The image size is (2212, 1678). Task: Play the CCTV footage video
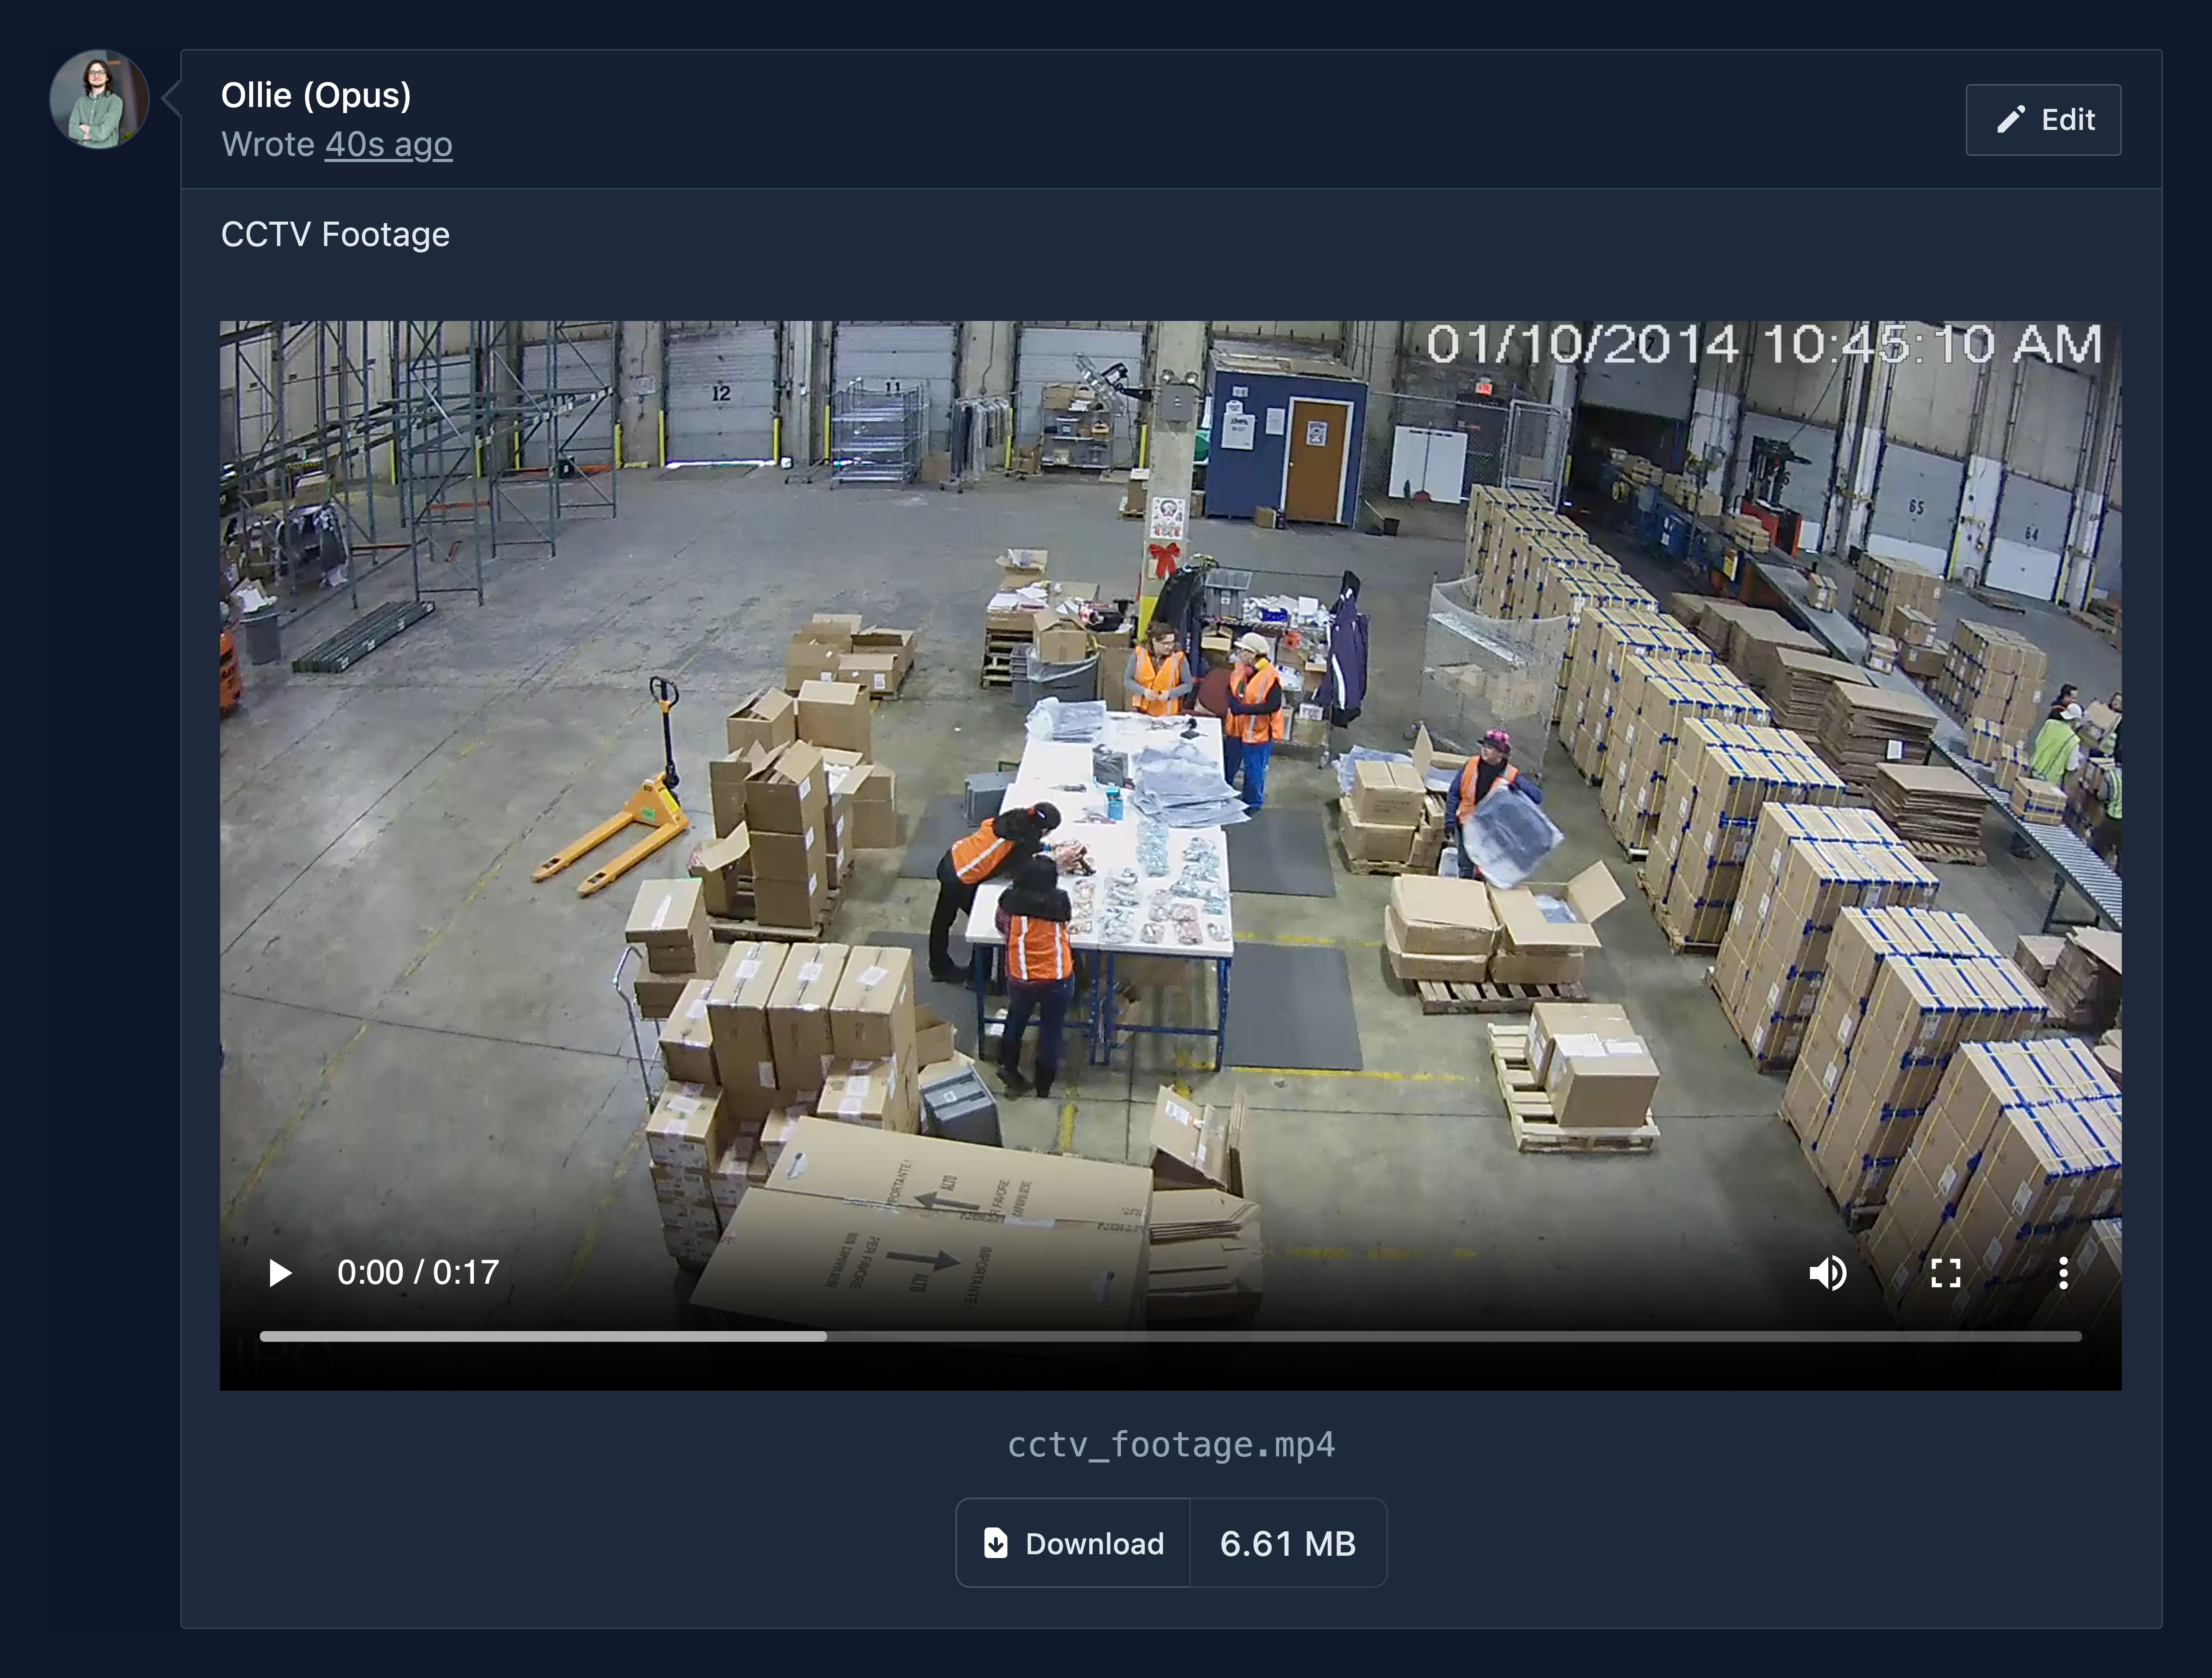[280, 1273]
